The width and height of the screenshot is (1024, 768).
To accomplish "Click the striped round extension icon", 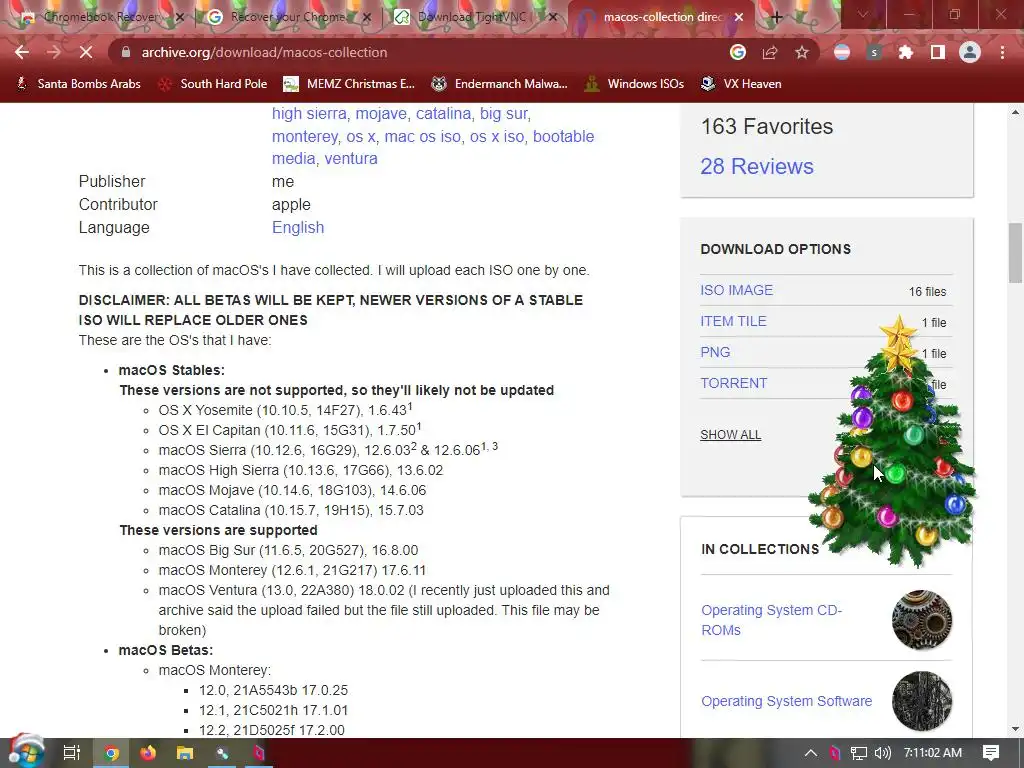I will pyautogui.click(x=842, y=52).
